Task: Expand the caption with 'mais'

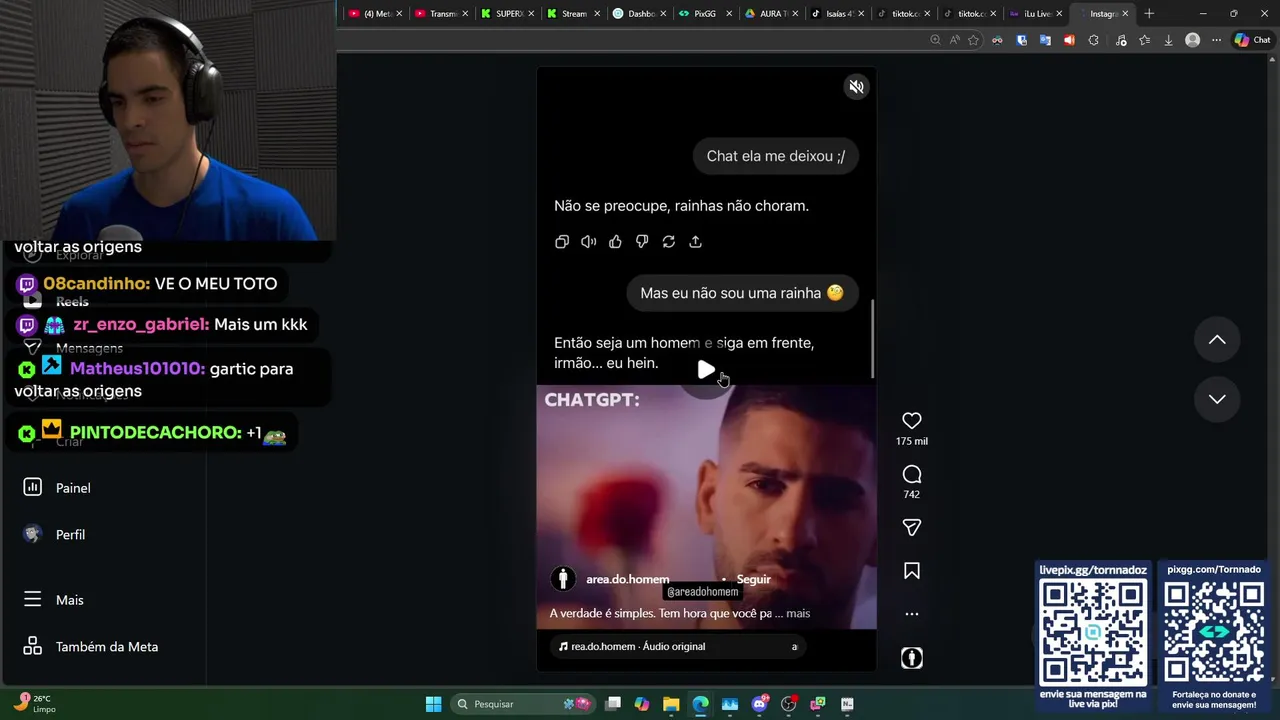Action: [x=798, y=613]
